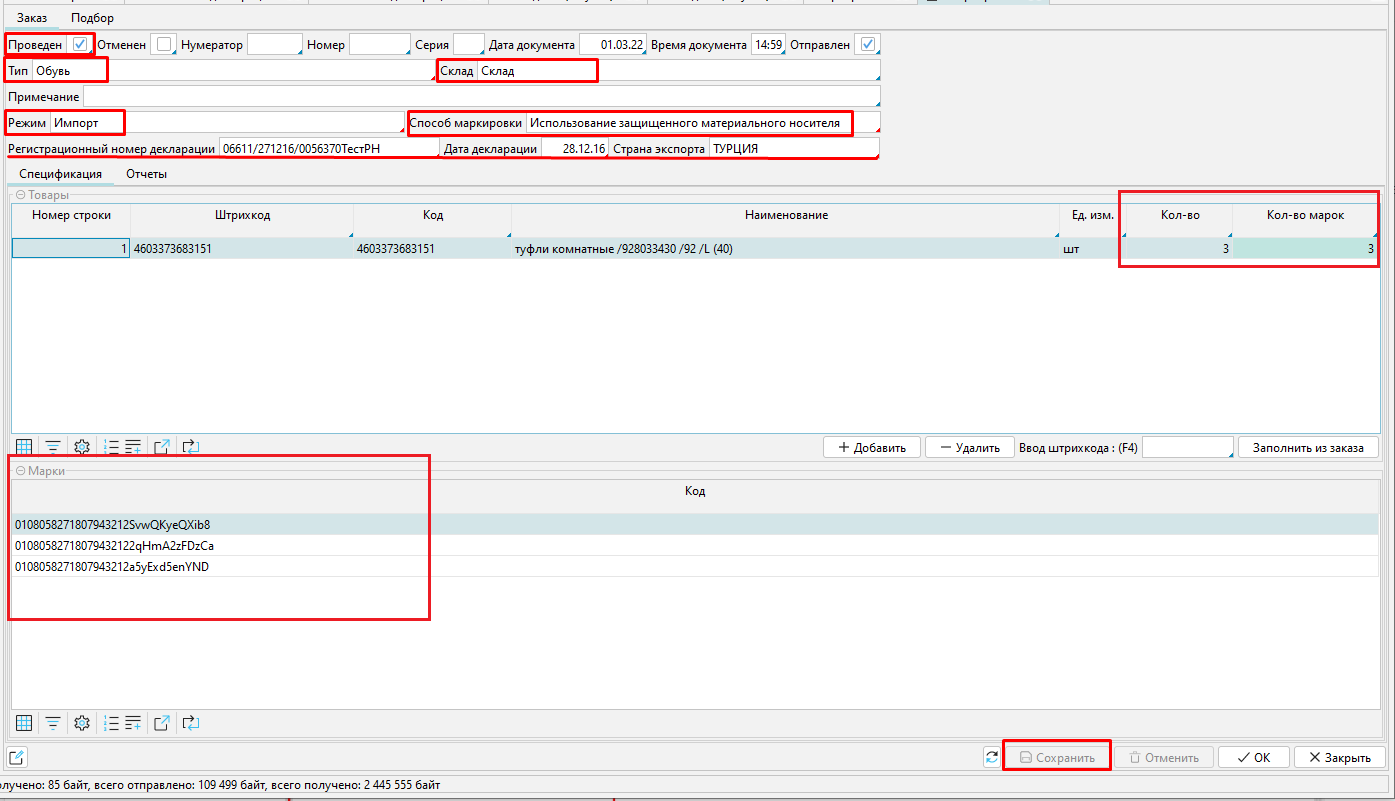Image resolution: width=1395 pixels, height=801 pixels.
Task: Switch to the Отчеты tab
Action: pos(146,174)
